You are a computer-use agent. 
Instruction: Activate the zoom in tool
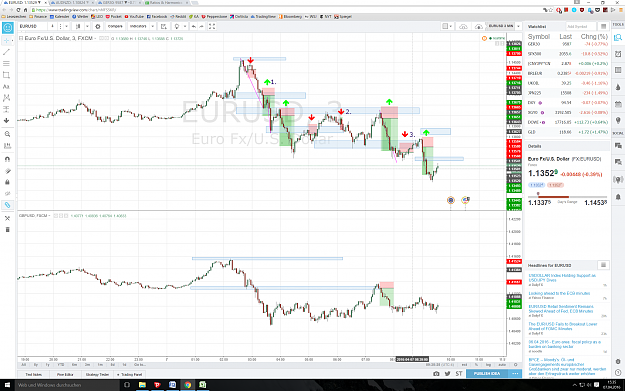click(x=7, y=134)
